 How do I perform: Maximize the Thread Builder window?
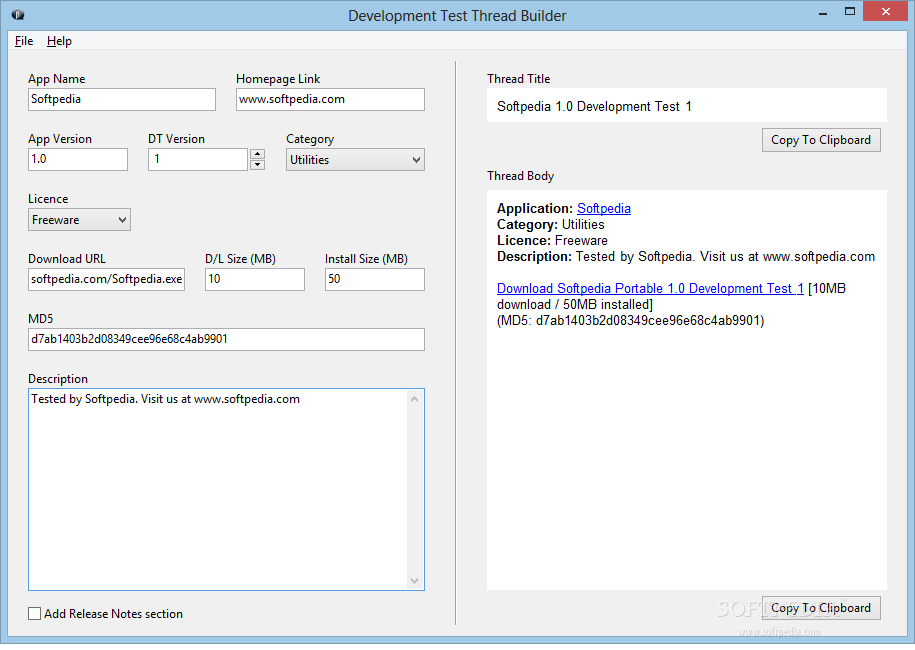850,12
